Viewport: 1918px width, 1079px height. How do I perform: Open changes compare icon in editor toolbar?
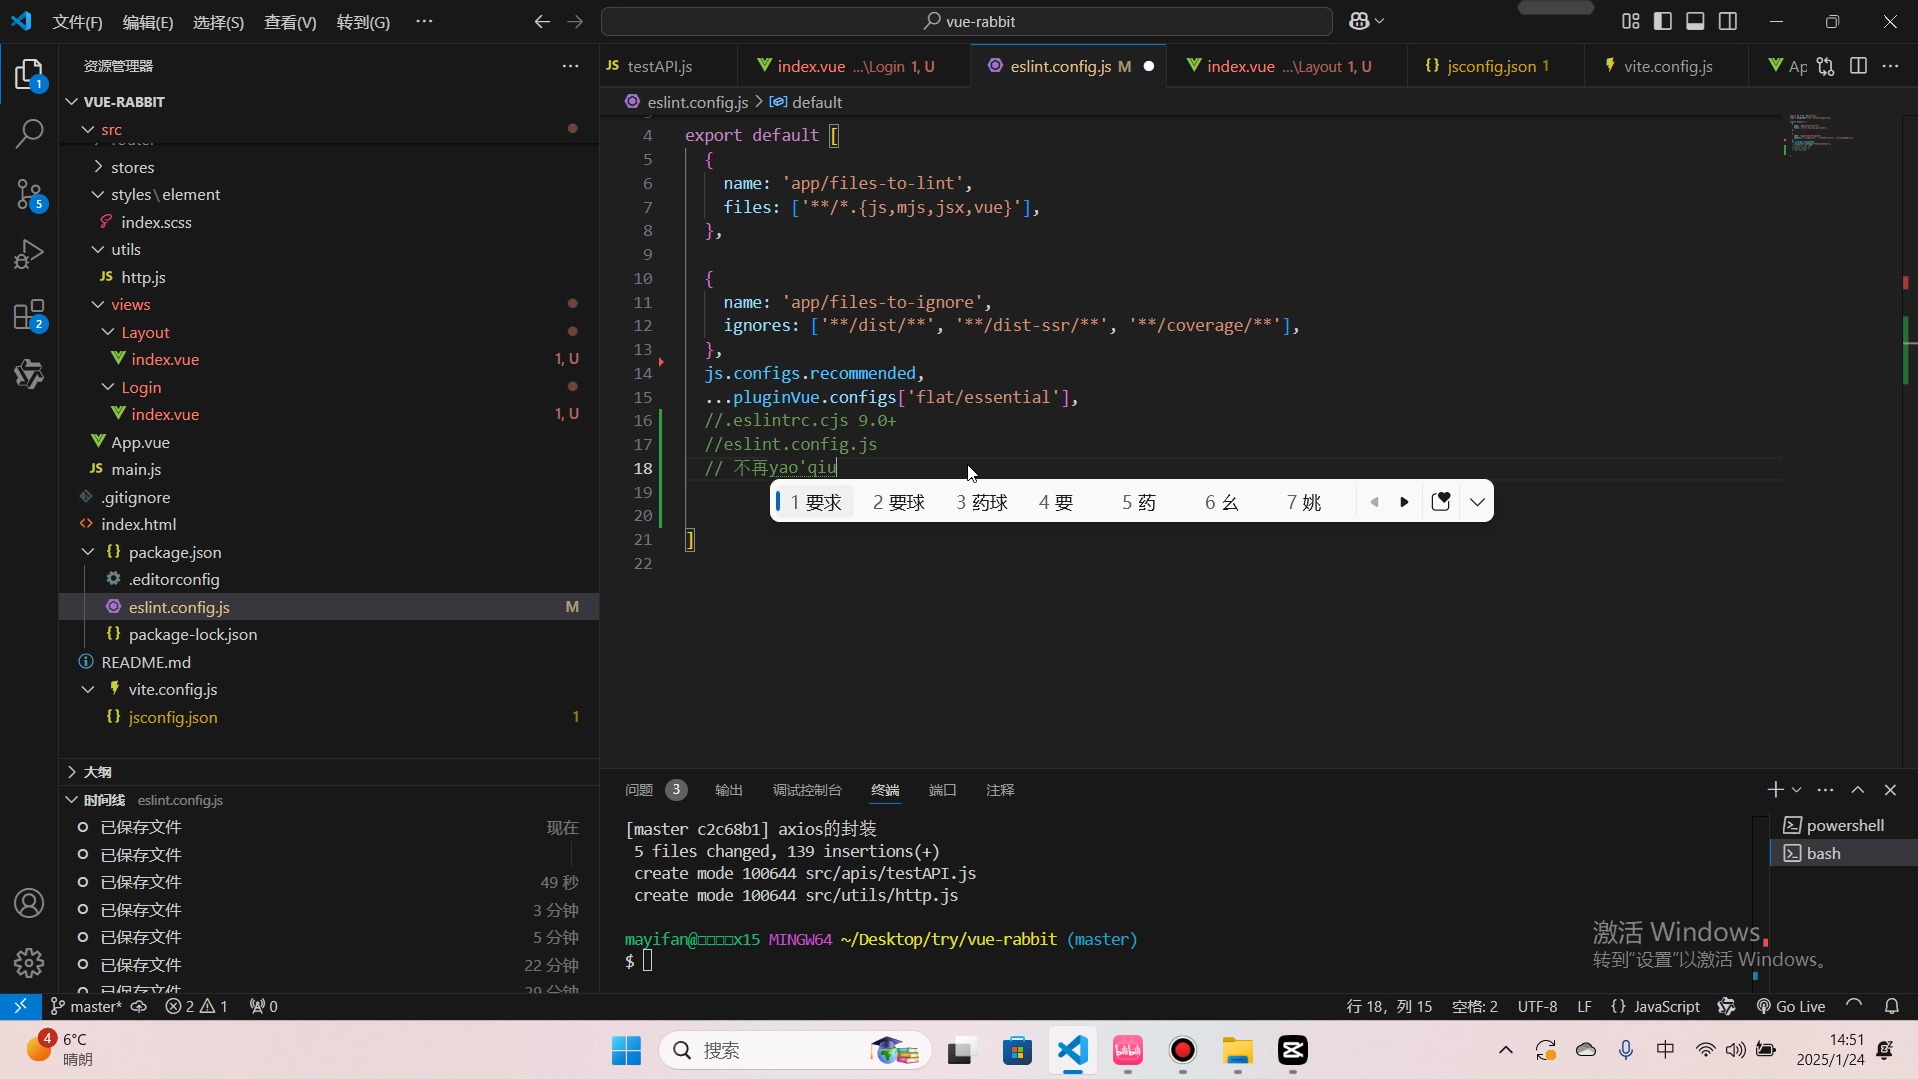tap(1826, 66)
